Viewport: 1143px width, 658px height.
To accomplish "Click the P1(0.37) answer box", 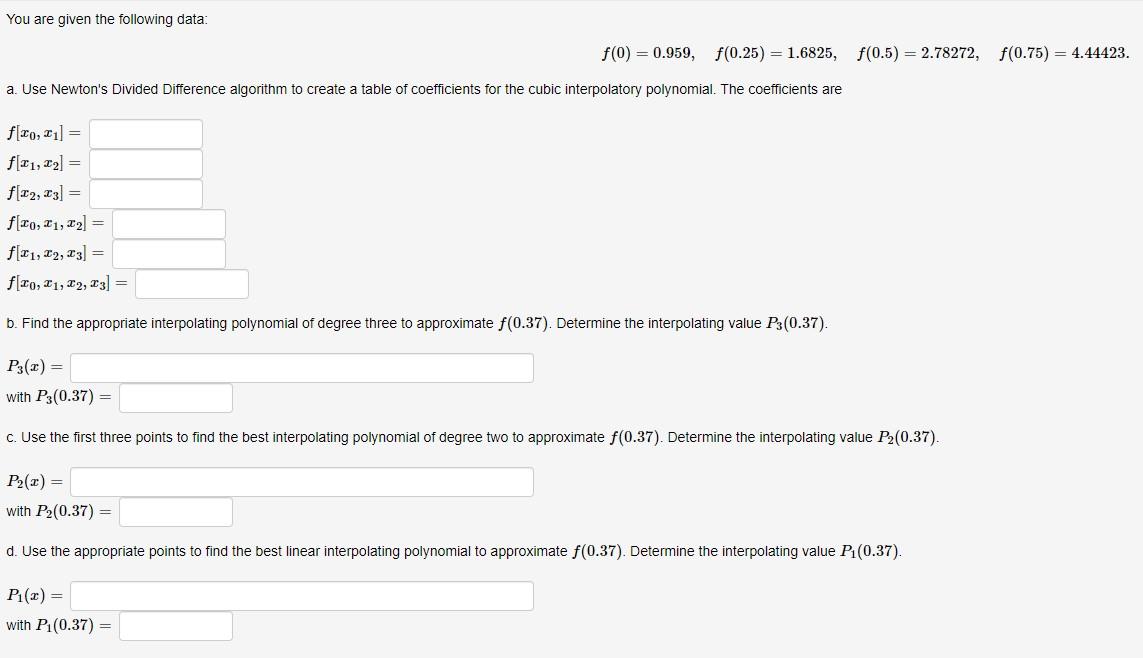I will (176, 626).
